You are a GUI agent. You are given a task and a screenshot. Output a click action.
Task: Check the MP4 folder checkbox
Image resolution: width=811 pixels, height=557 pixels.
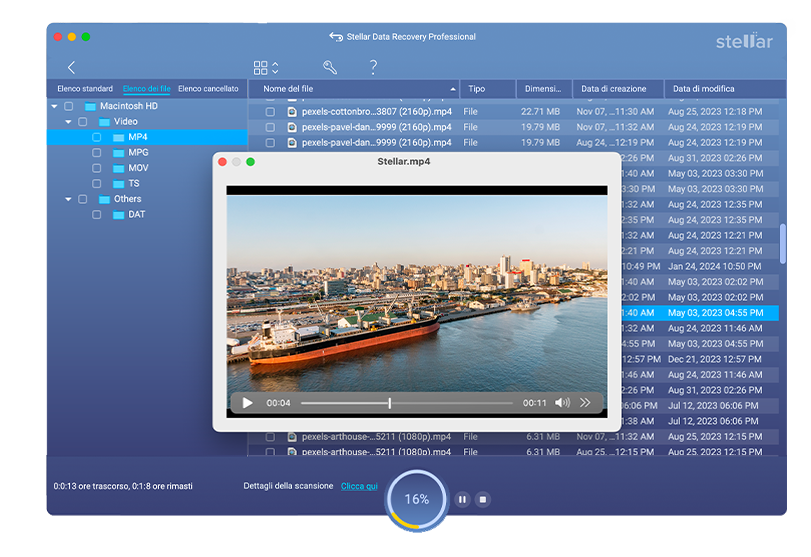tap(97, 138)
